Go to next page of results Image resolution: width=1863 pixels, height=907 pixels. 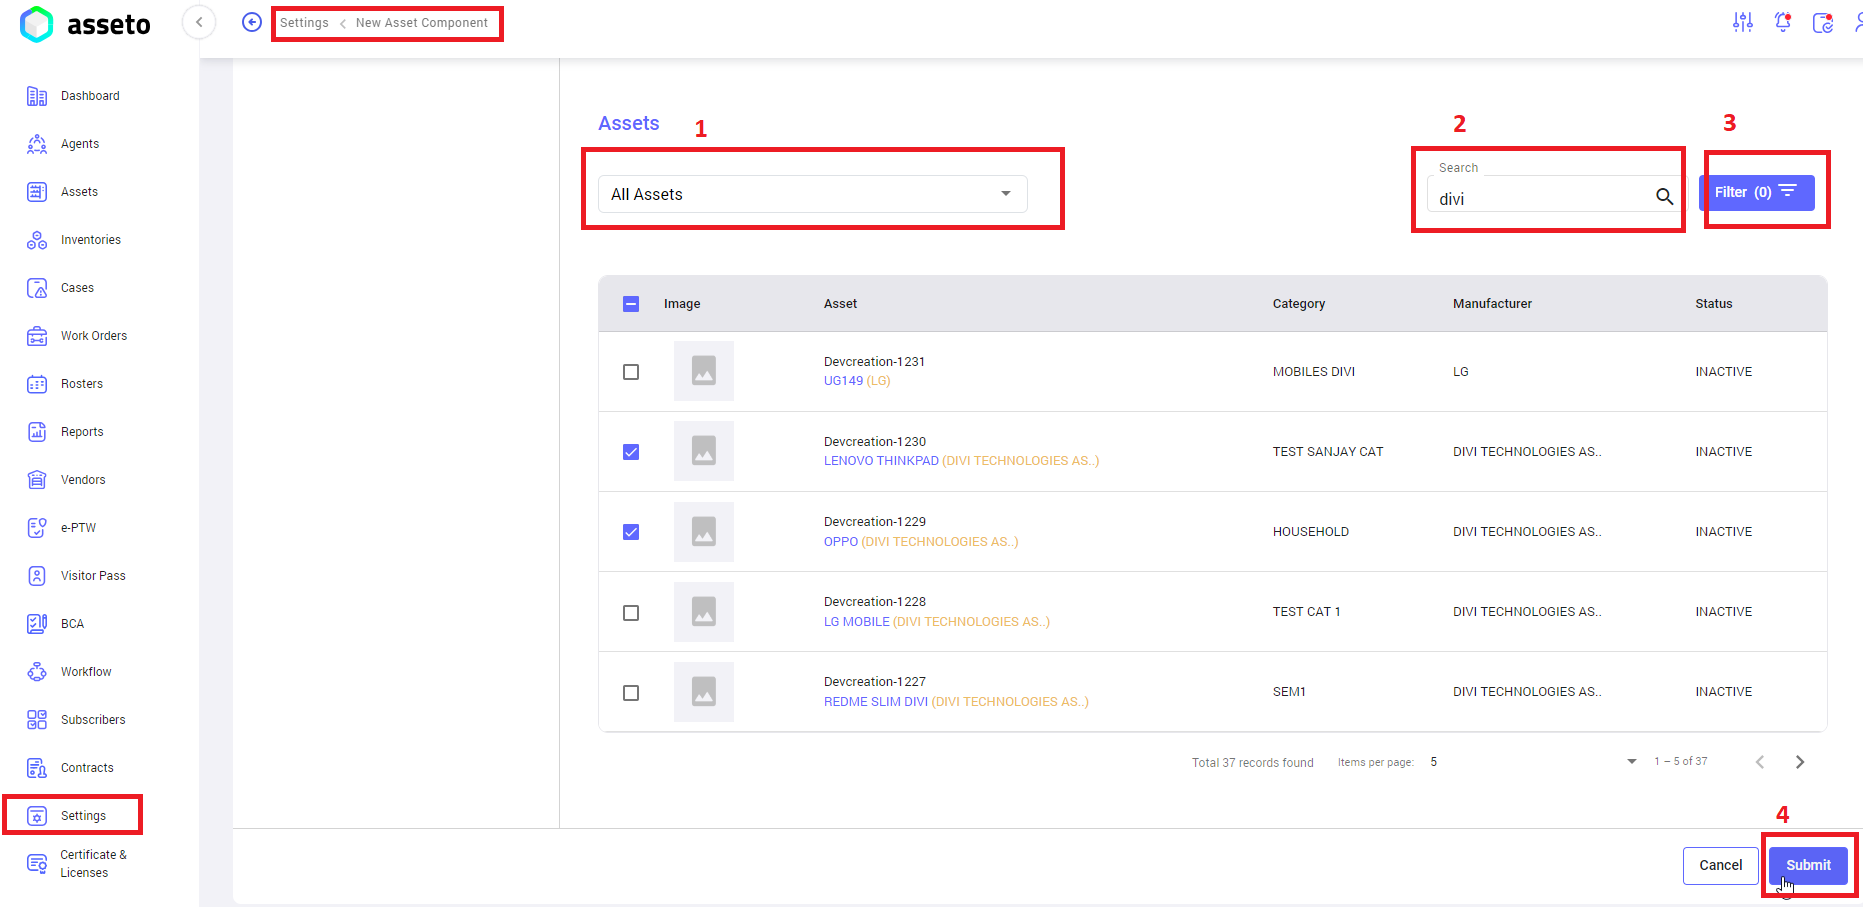tap(1800, 762)
